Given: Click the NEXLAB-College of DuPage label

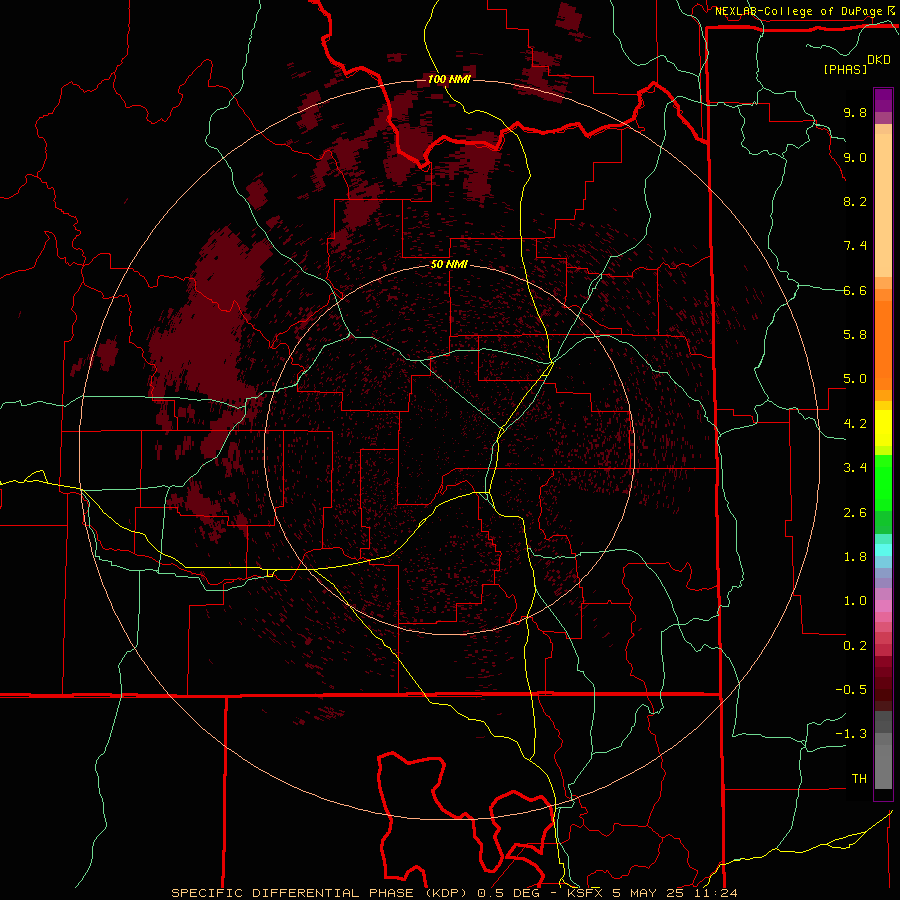Looking at the screenshot, I should pos(800,11).
